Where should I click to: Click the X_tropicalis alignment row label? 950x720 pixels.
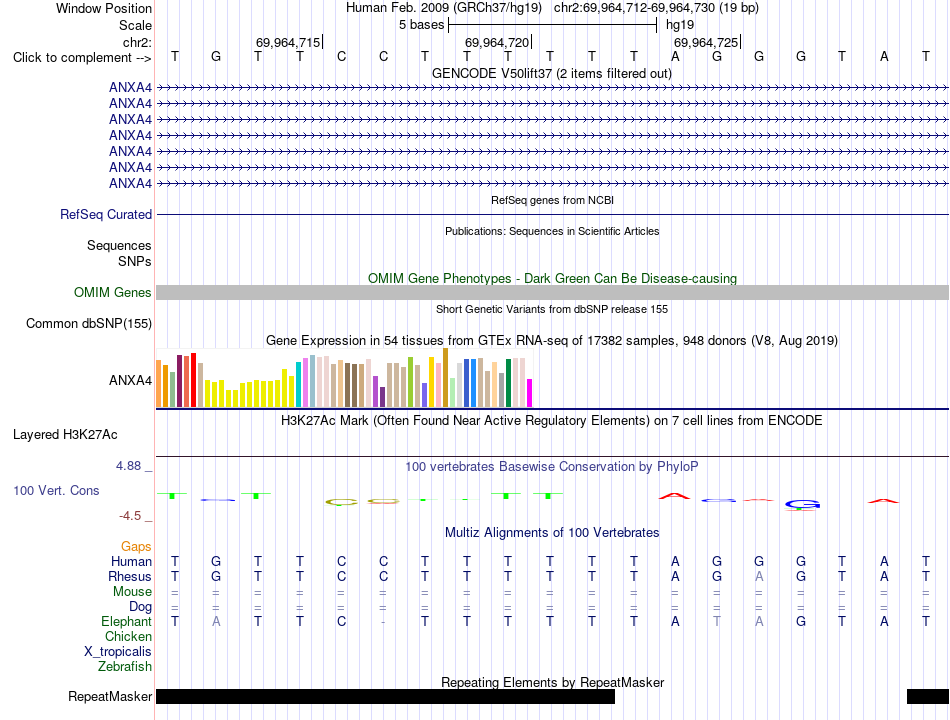click(118, 652)
